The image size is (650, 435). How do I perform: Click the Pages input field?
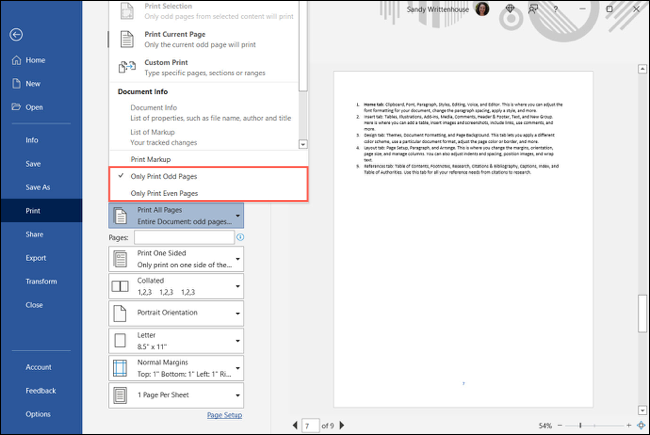pos(184,237)
